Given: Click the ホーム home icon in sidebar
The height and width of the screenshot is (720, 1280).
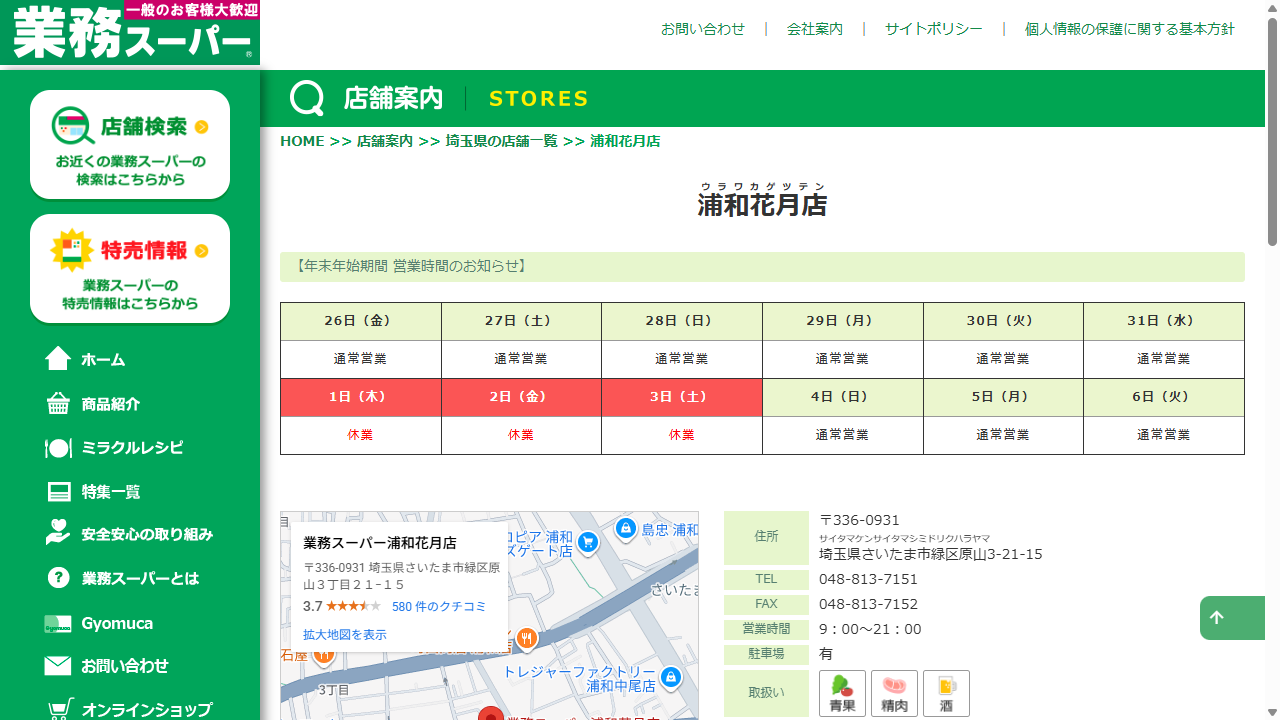Looking at the screenshot, I should pos(58,359).
